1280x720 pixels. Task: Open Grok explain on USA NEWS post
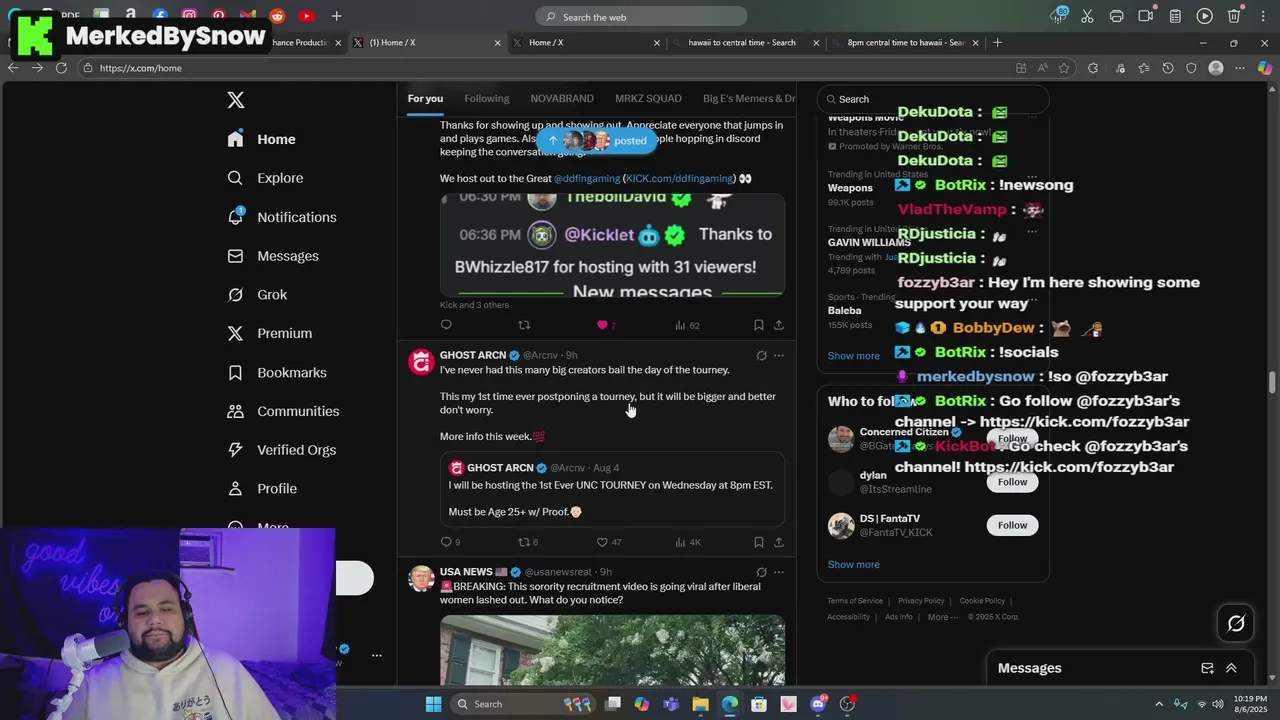(x=761, y=572)
